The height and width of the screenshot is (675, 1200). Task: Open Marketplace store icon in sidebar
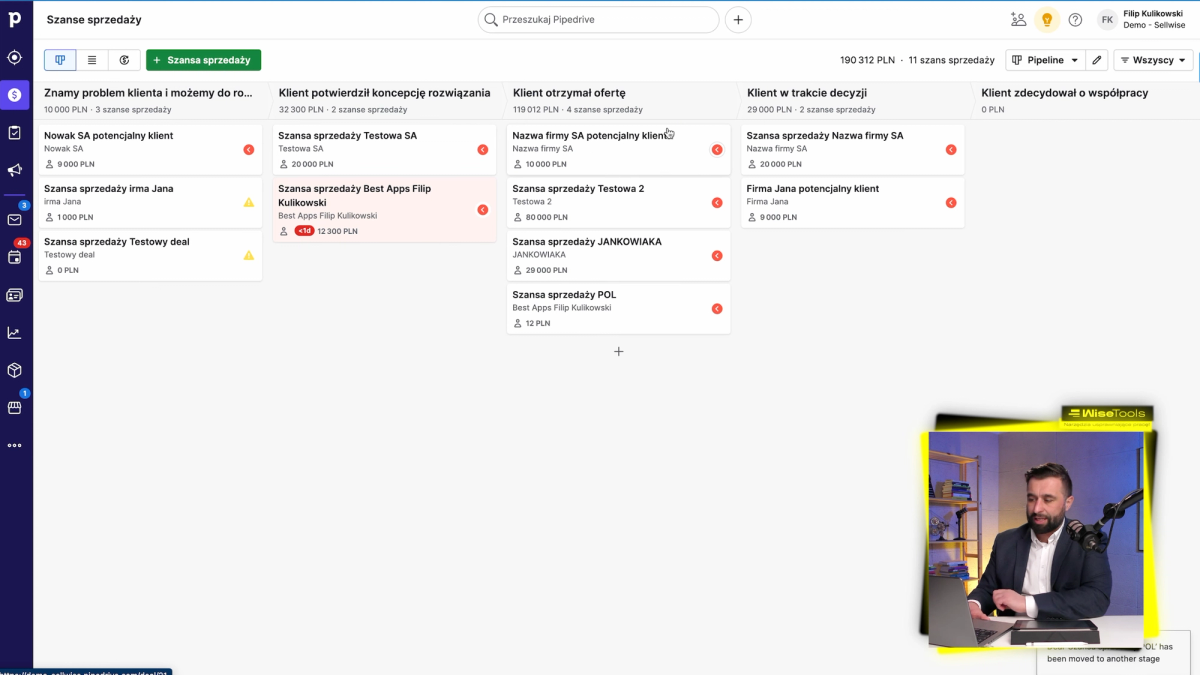[x=15, y=407]
